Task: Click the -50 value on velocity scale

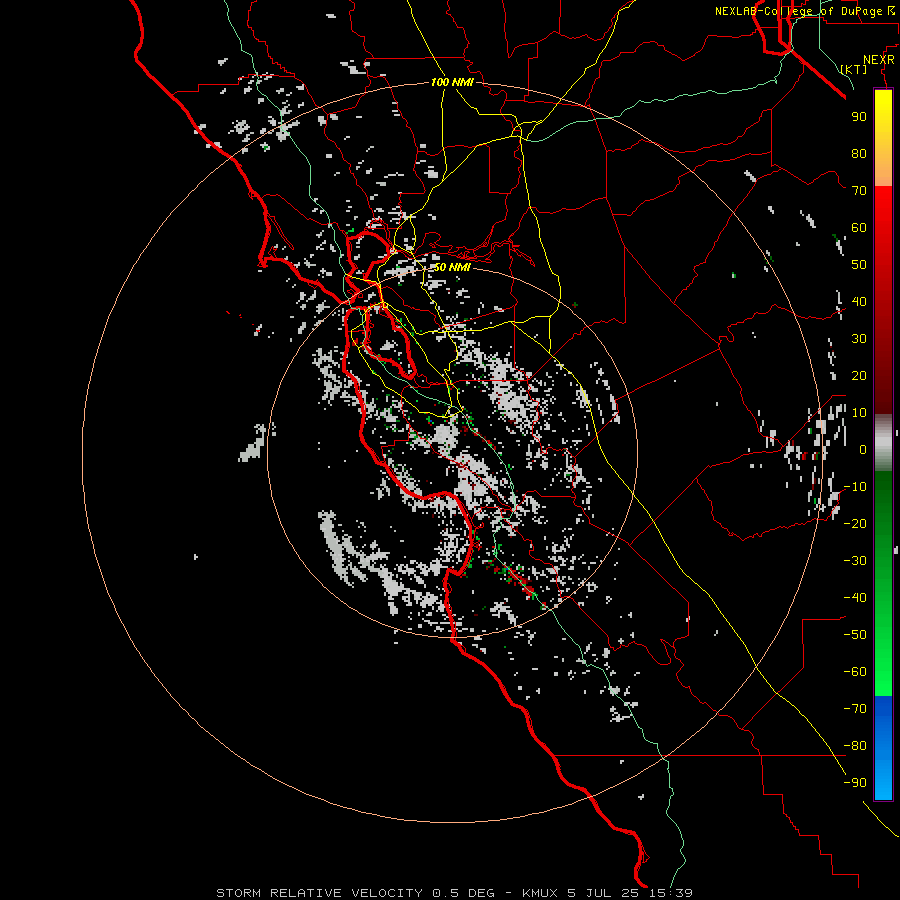Action: point(855,634)
